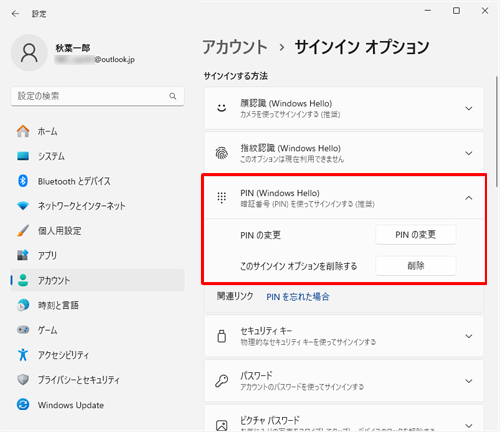The image size is (500, 432).
Task: Click the @outlook.jp account email
Action: point(95,60)
